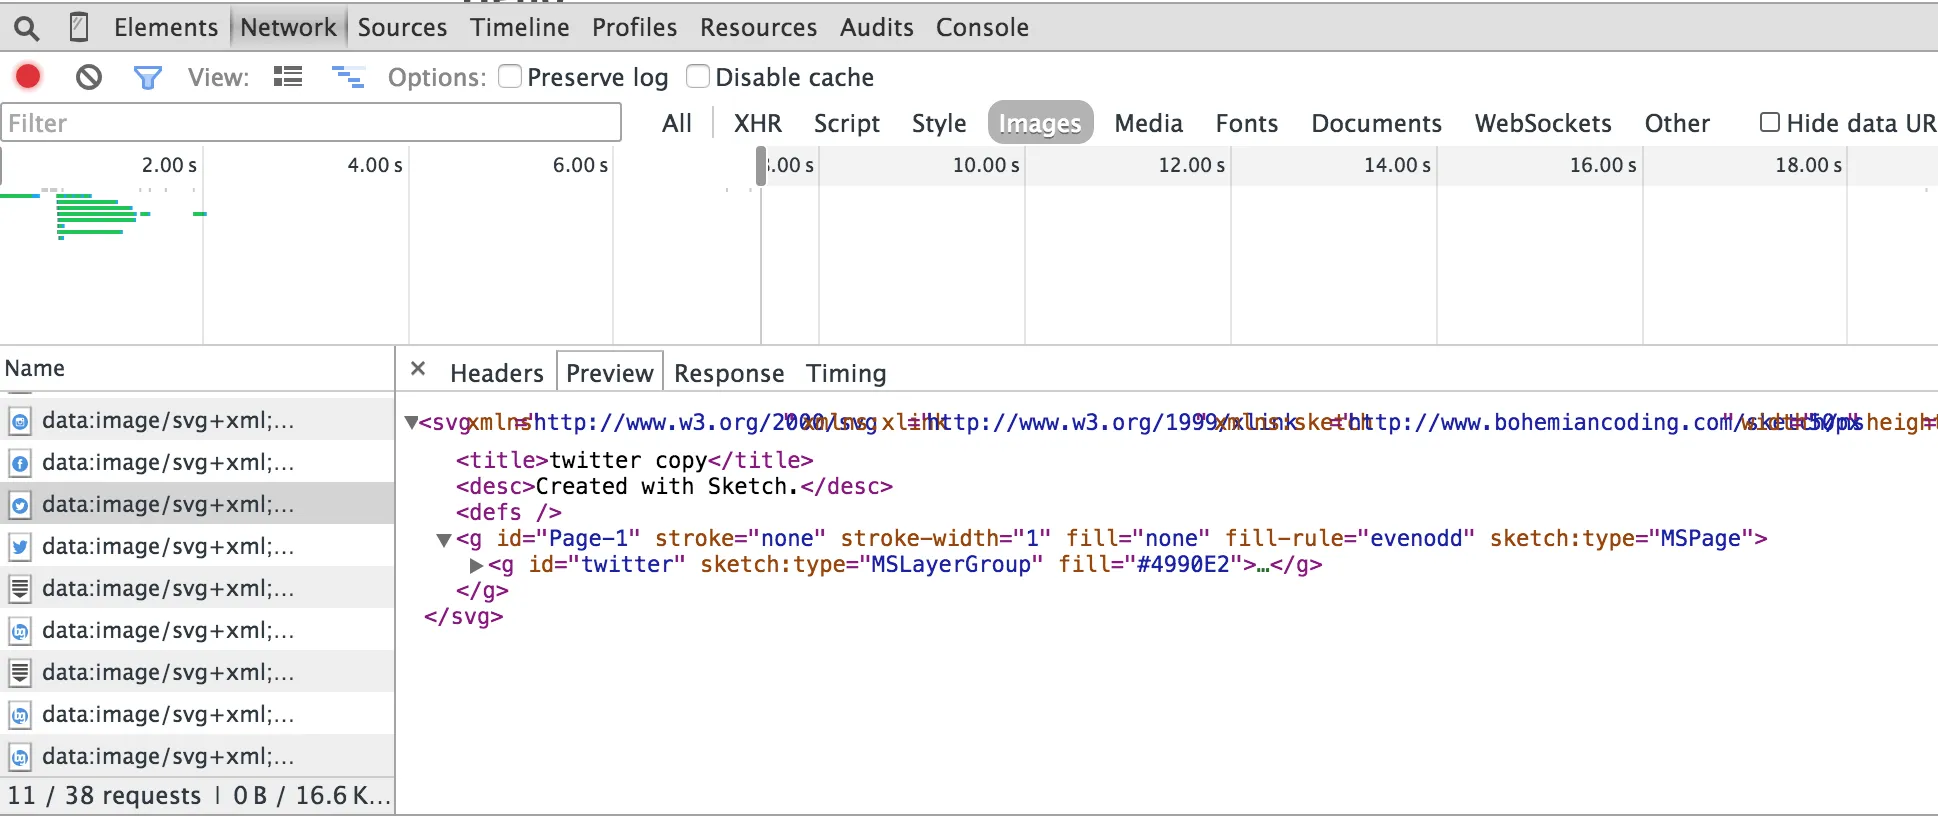
Task: Clear the network log
Action: click(x=89, y=77)
